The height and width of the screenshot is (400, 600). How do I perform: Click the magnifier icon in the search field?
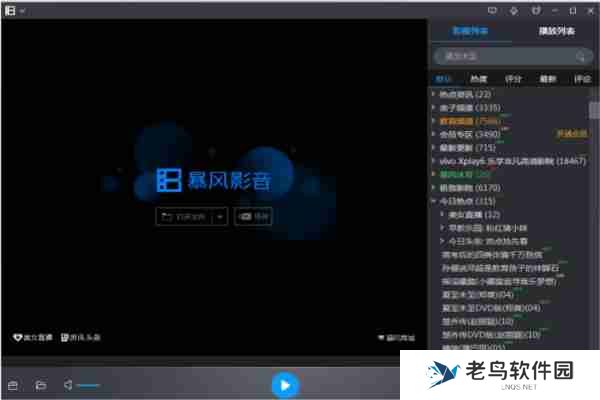tap(581, 57)
